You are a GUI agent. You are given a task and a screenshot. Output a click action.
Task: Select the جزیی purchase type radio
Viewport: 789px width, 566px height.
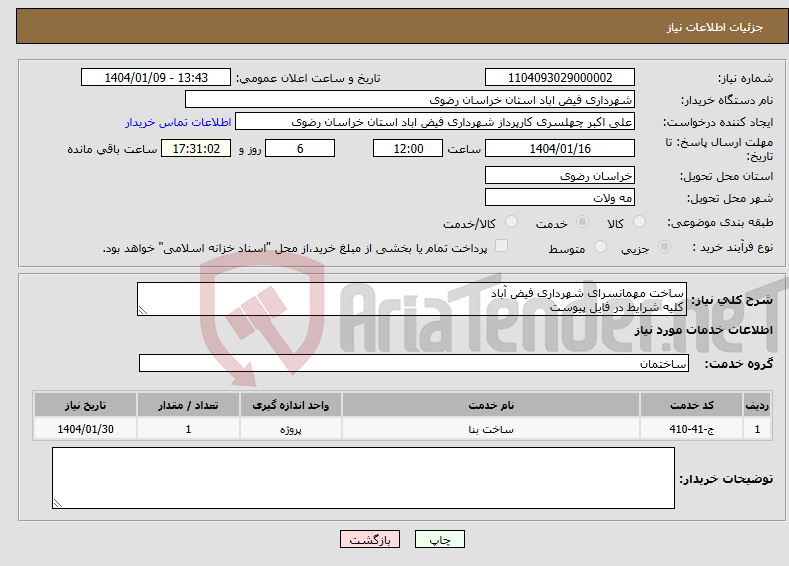664,247
